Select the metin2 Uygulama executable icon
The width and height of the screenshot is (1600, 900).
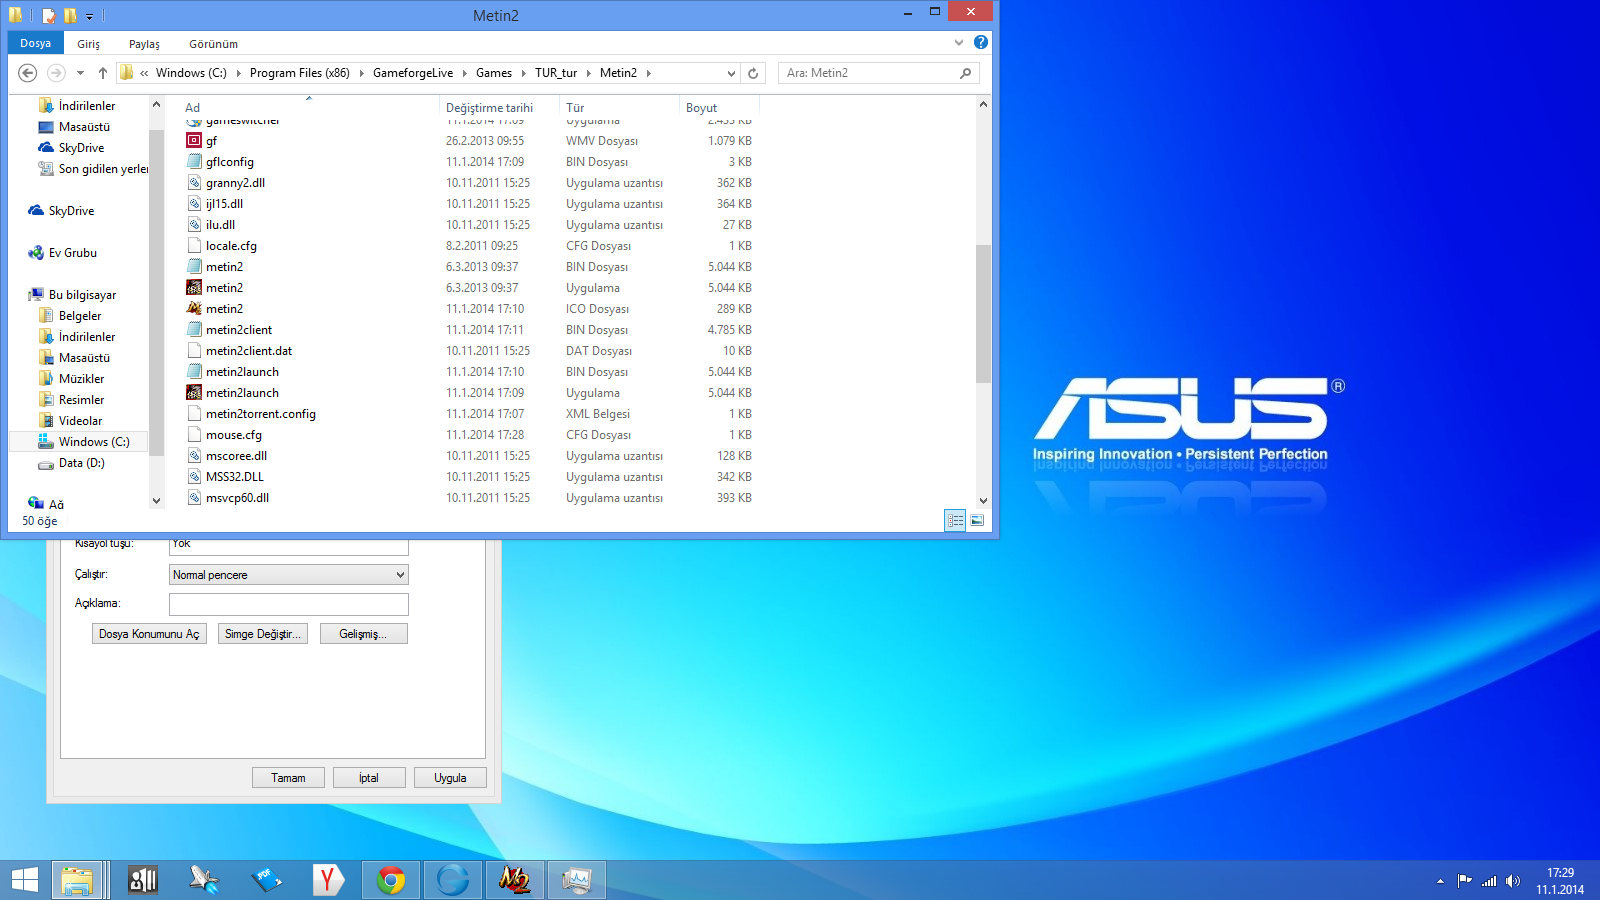pyautogui.click(x=194, y=288)
